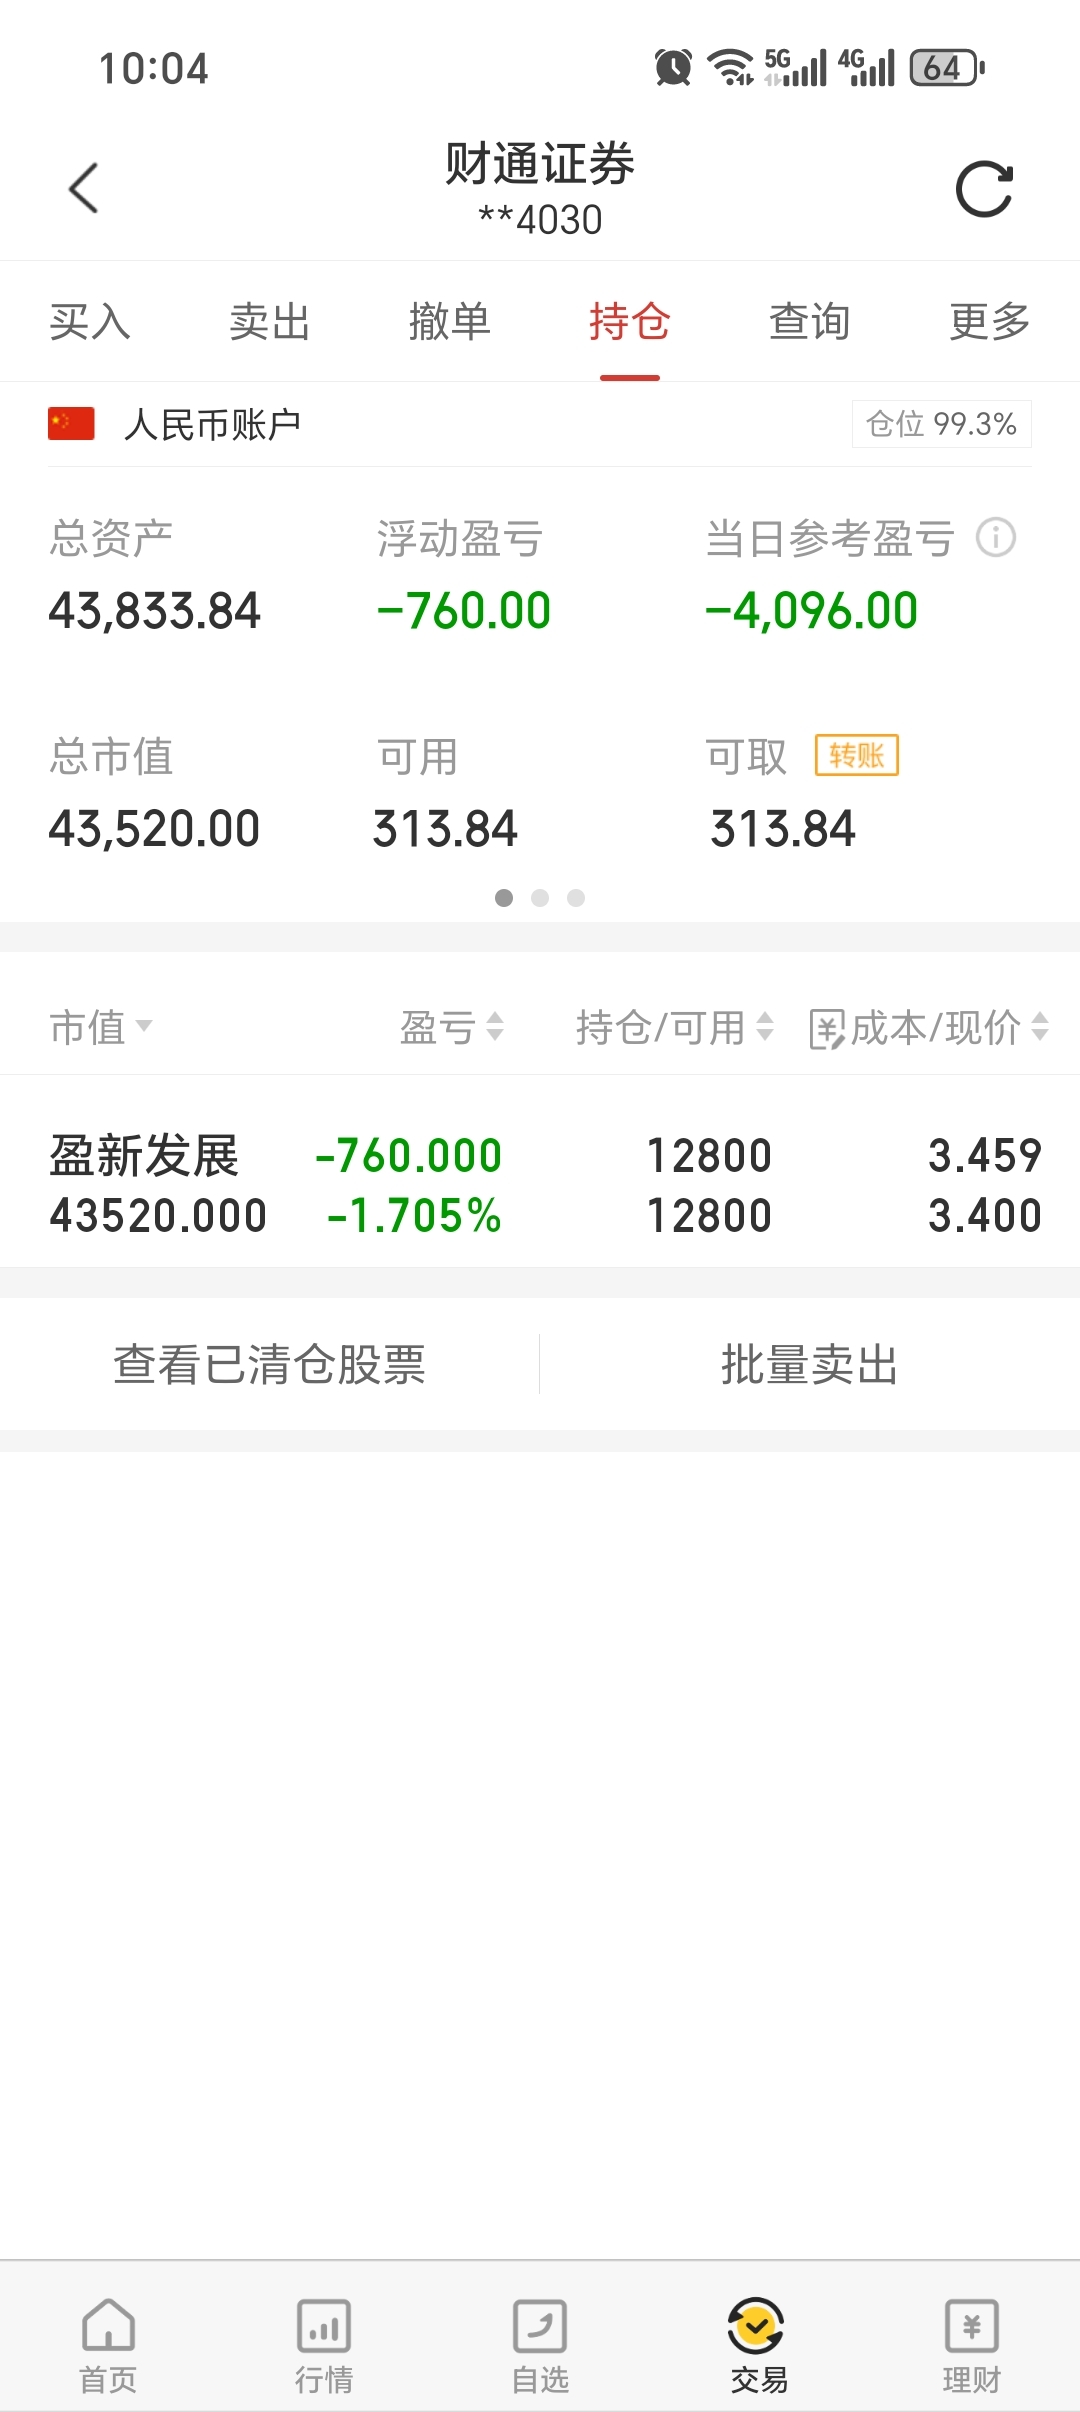Image resolution: width=1080 pixels, height=2412 pixels.
Task: Open info icon beside 当日参考盈亏
Action: (x=996, y=537)
